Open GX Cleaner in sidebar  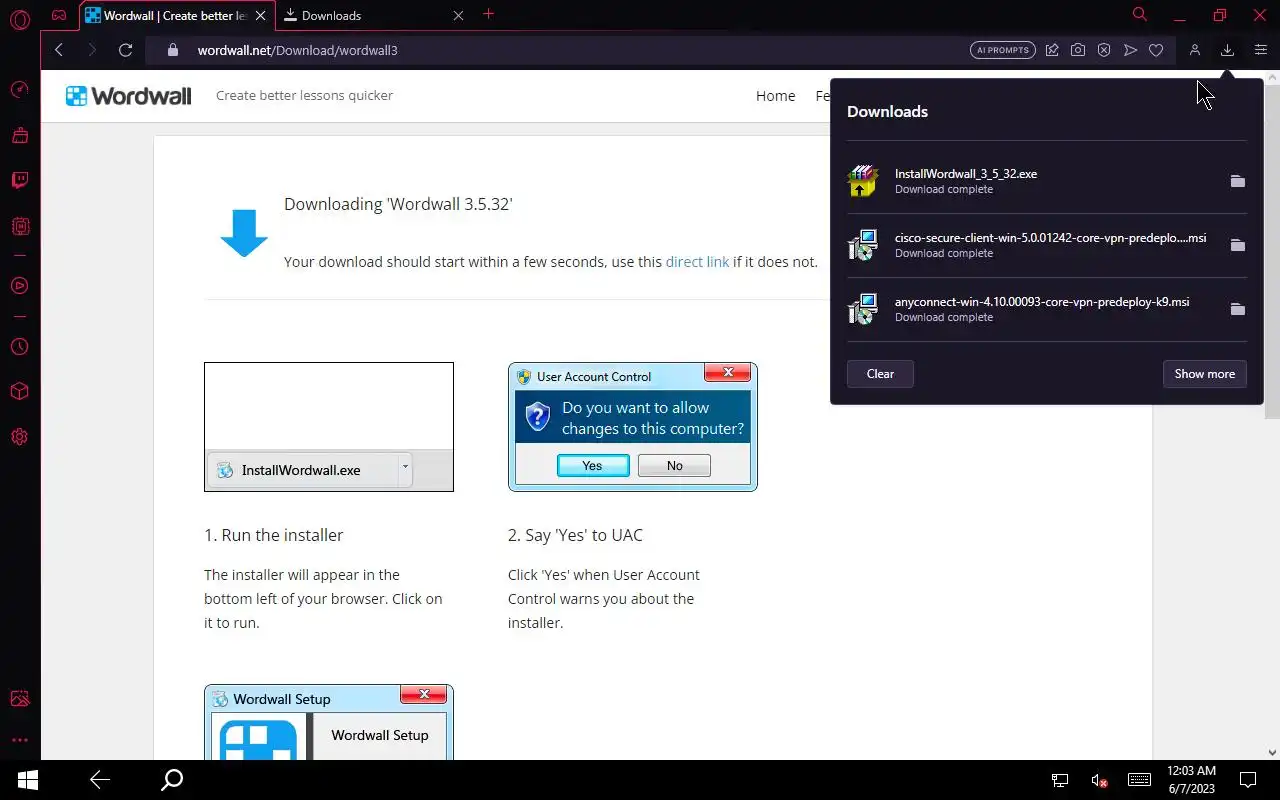click(x=19, y=135)
